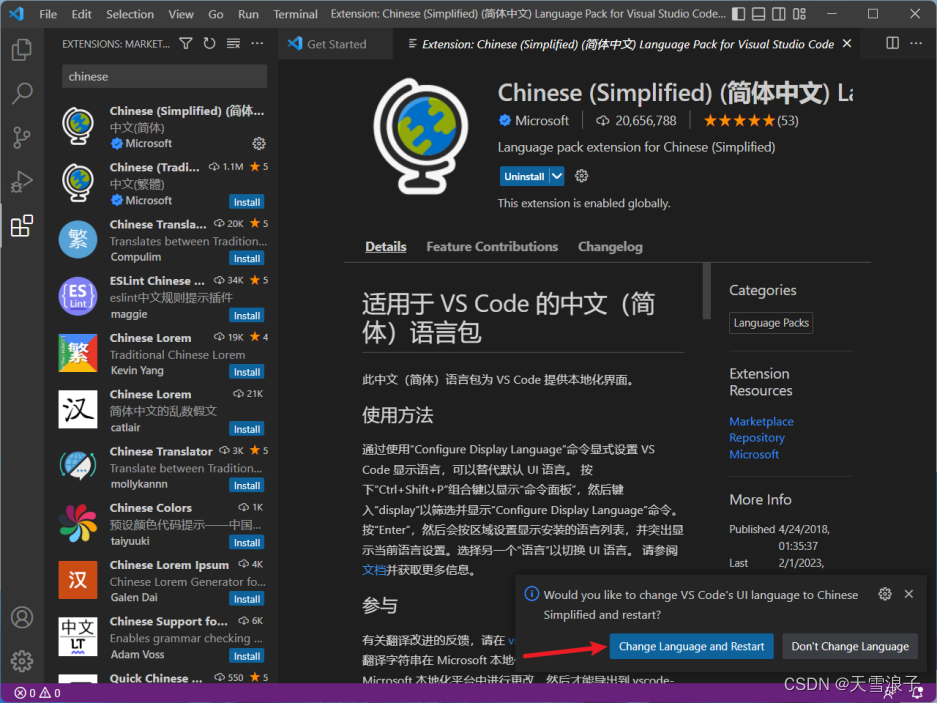Open Uninstall dropdown arrow

point(557,176)
